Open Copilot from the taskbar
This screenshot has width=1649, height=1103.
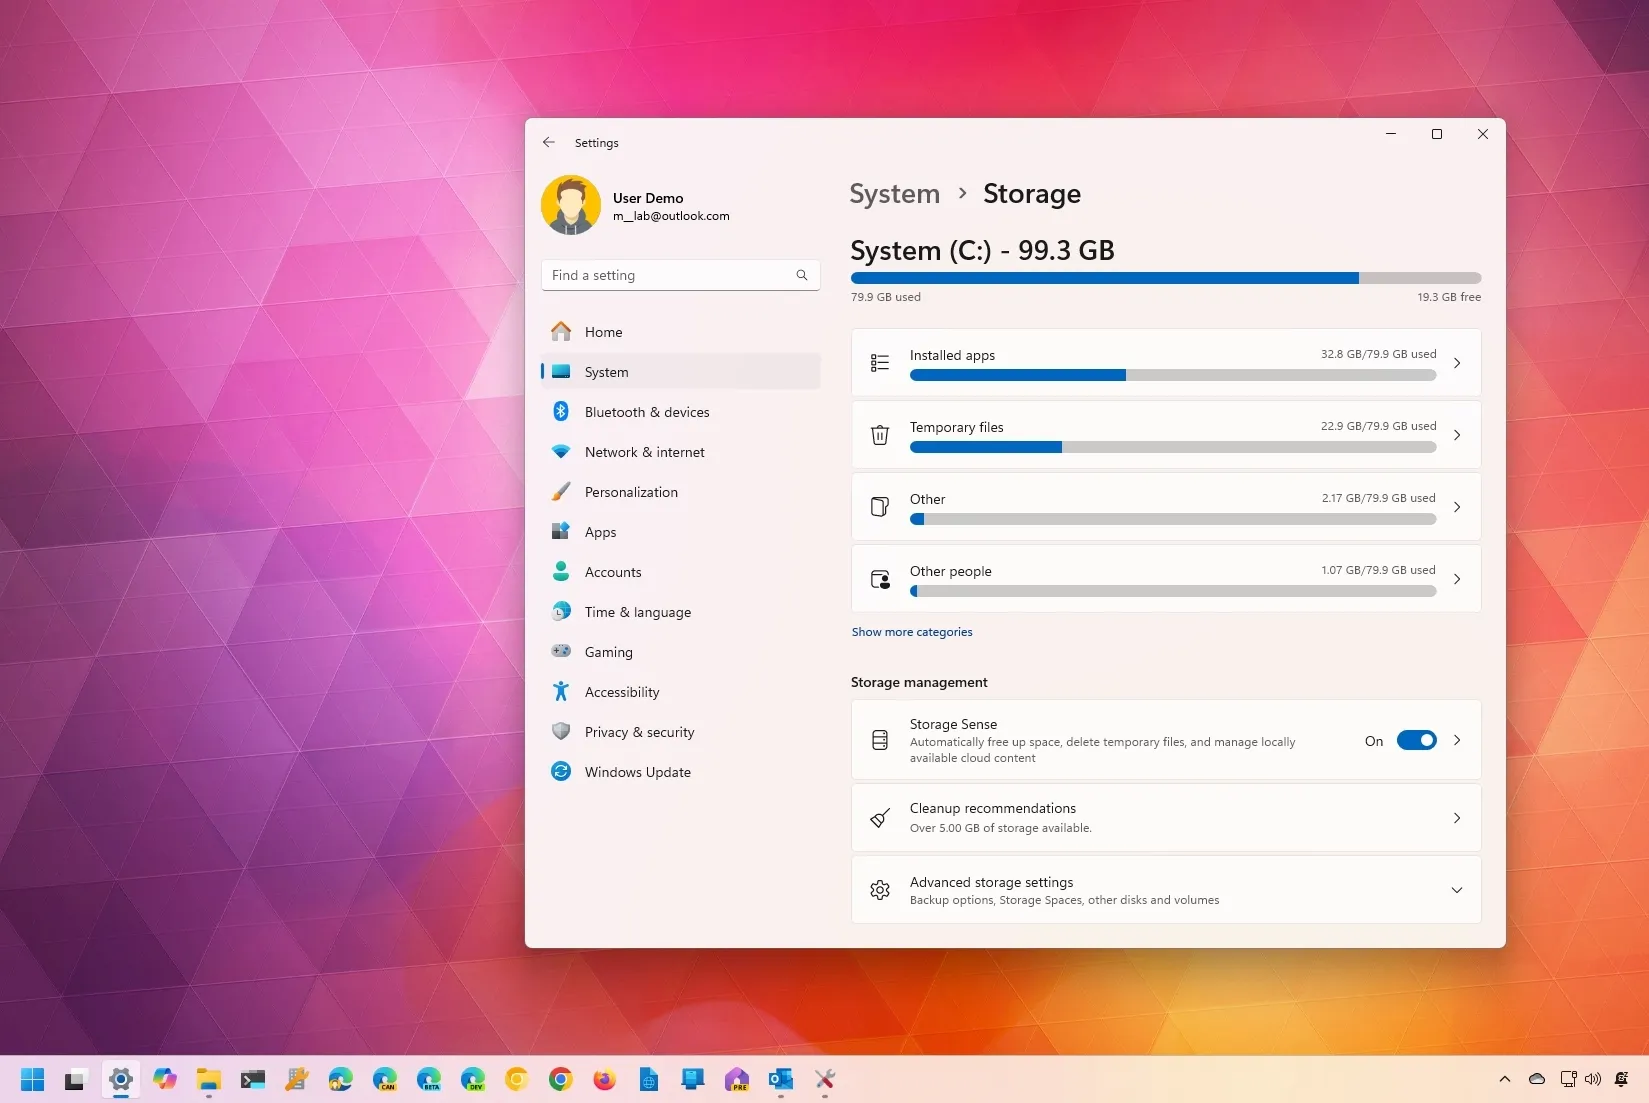(164, 1080)
